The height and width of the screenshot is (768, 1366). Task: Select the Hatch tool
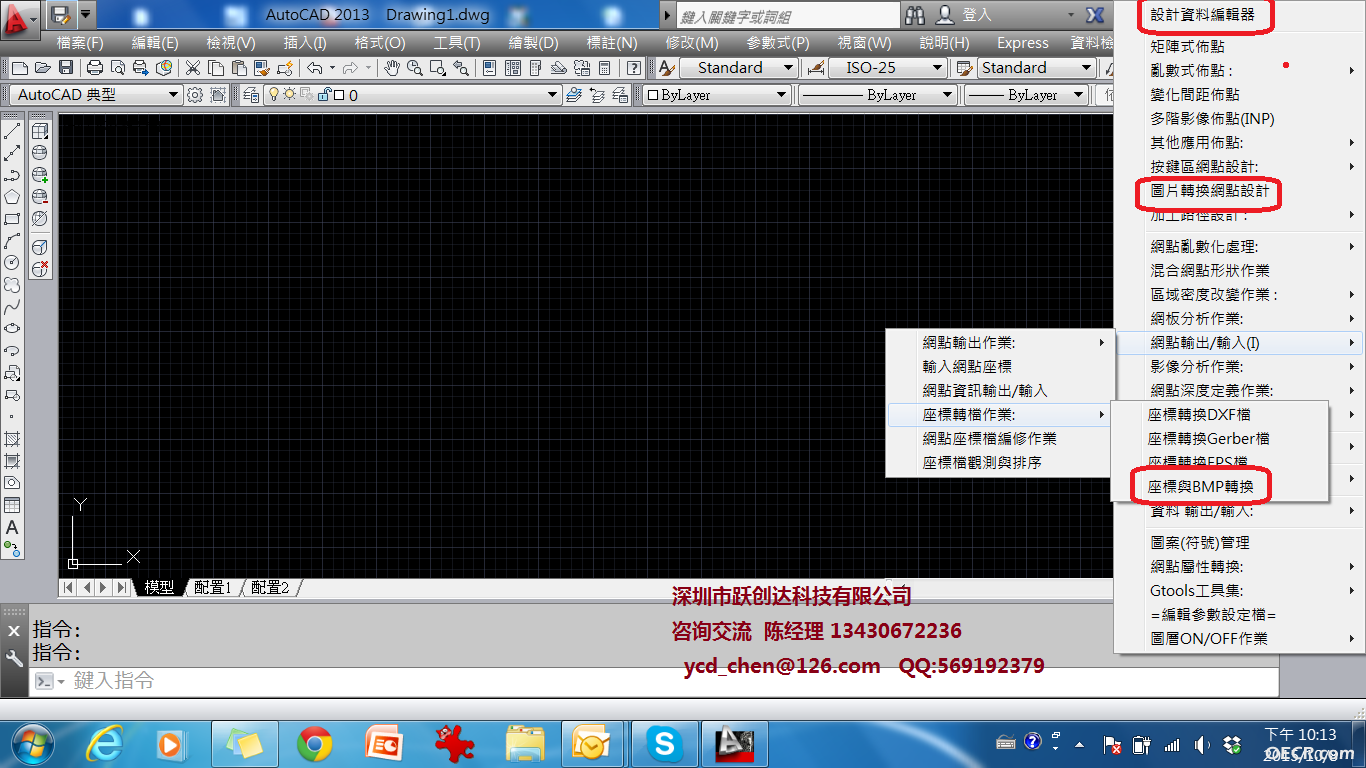(x=12, y=439)
